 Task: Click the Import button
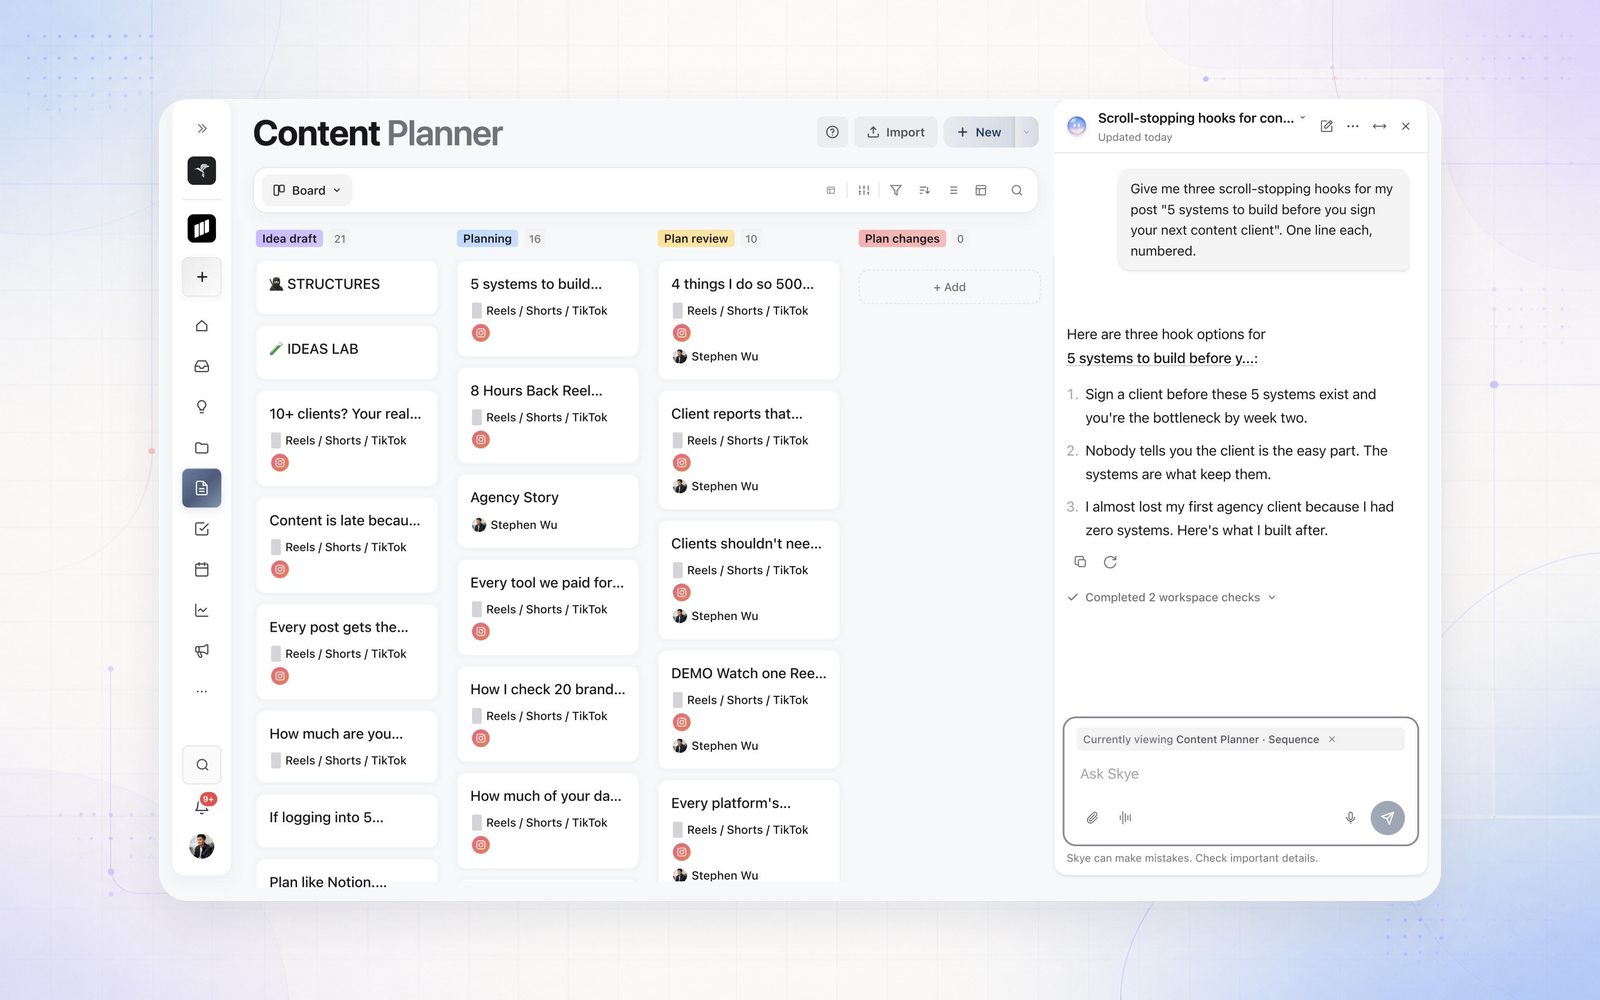pyautogui.click(x=896, y=132)
